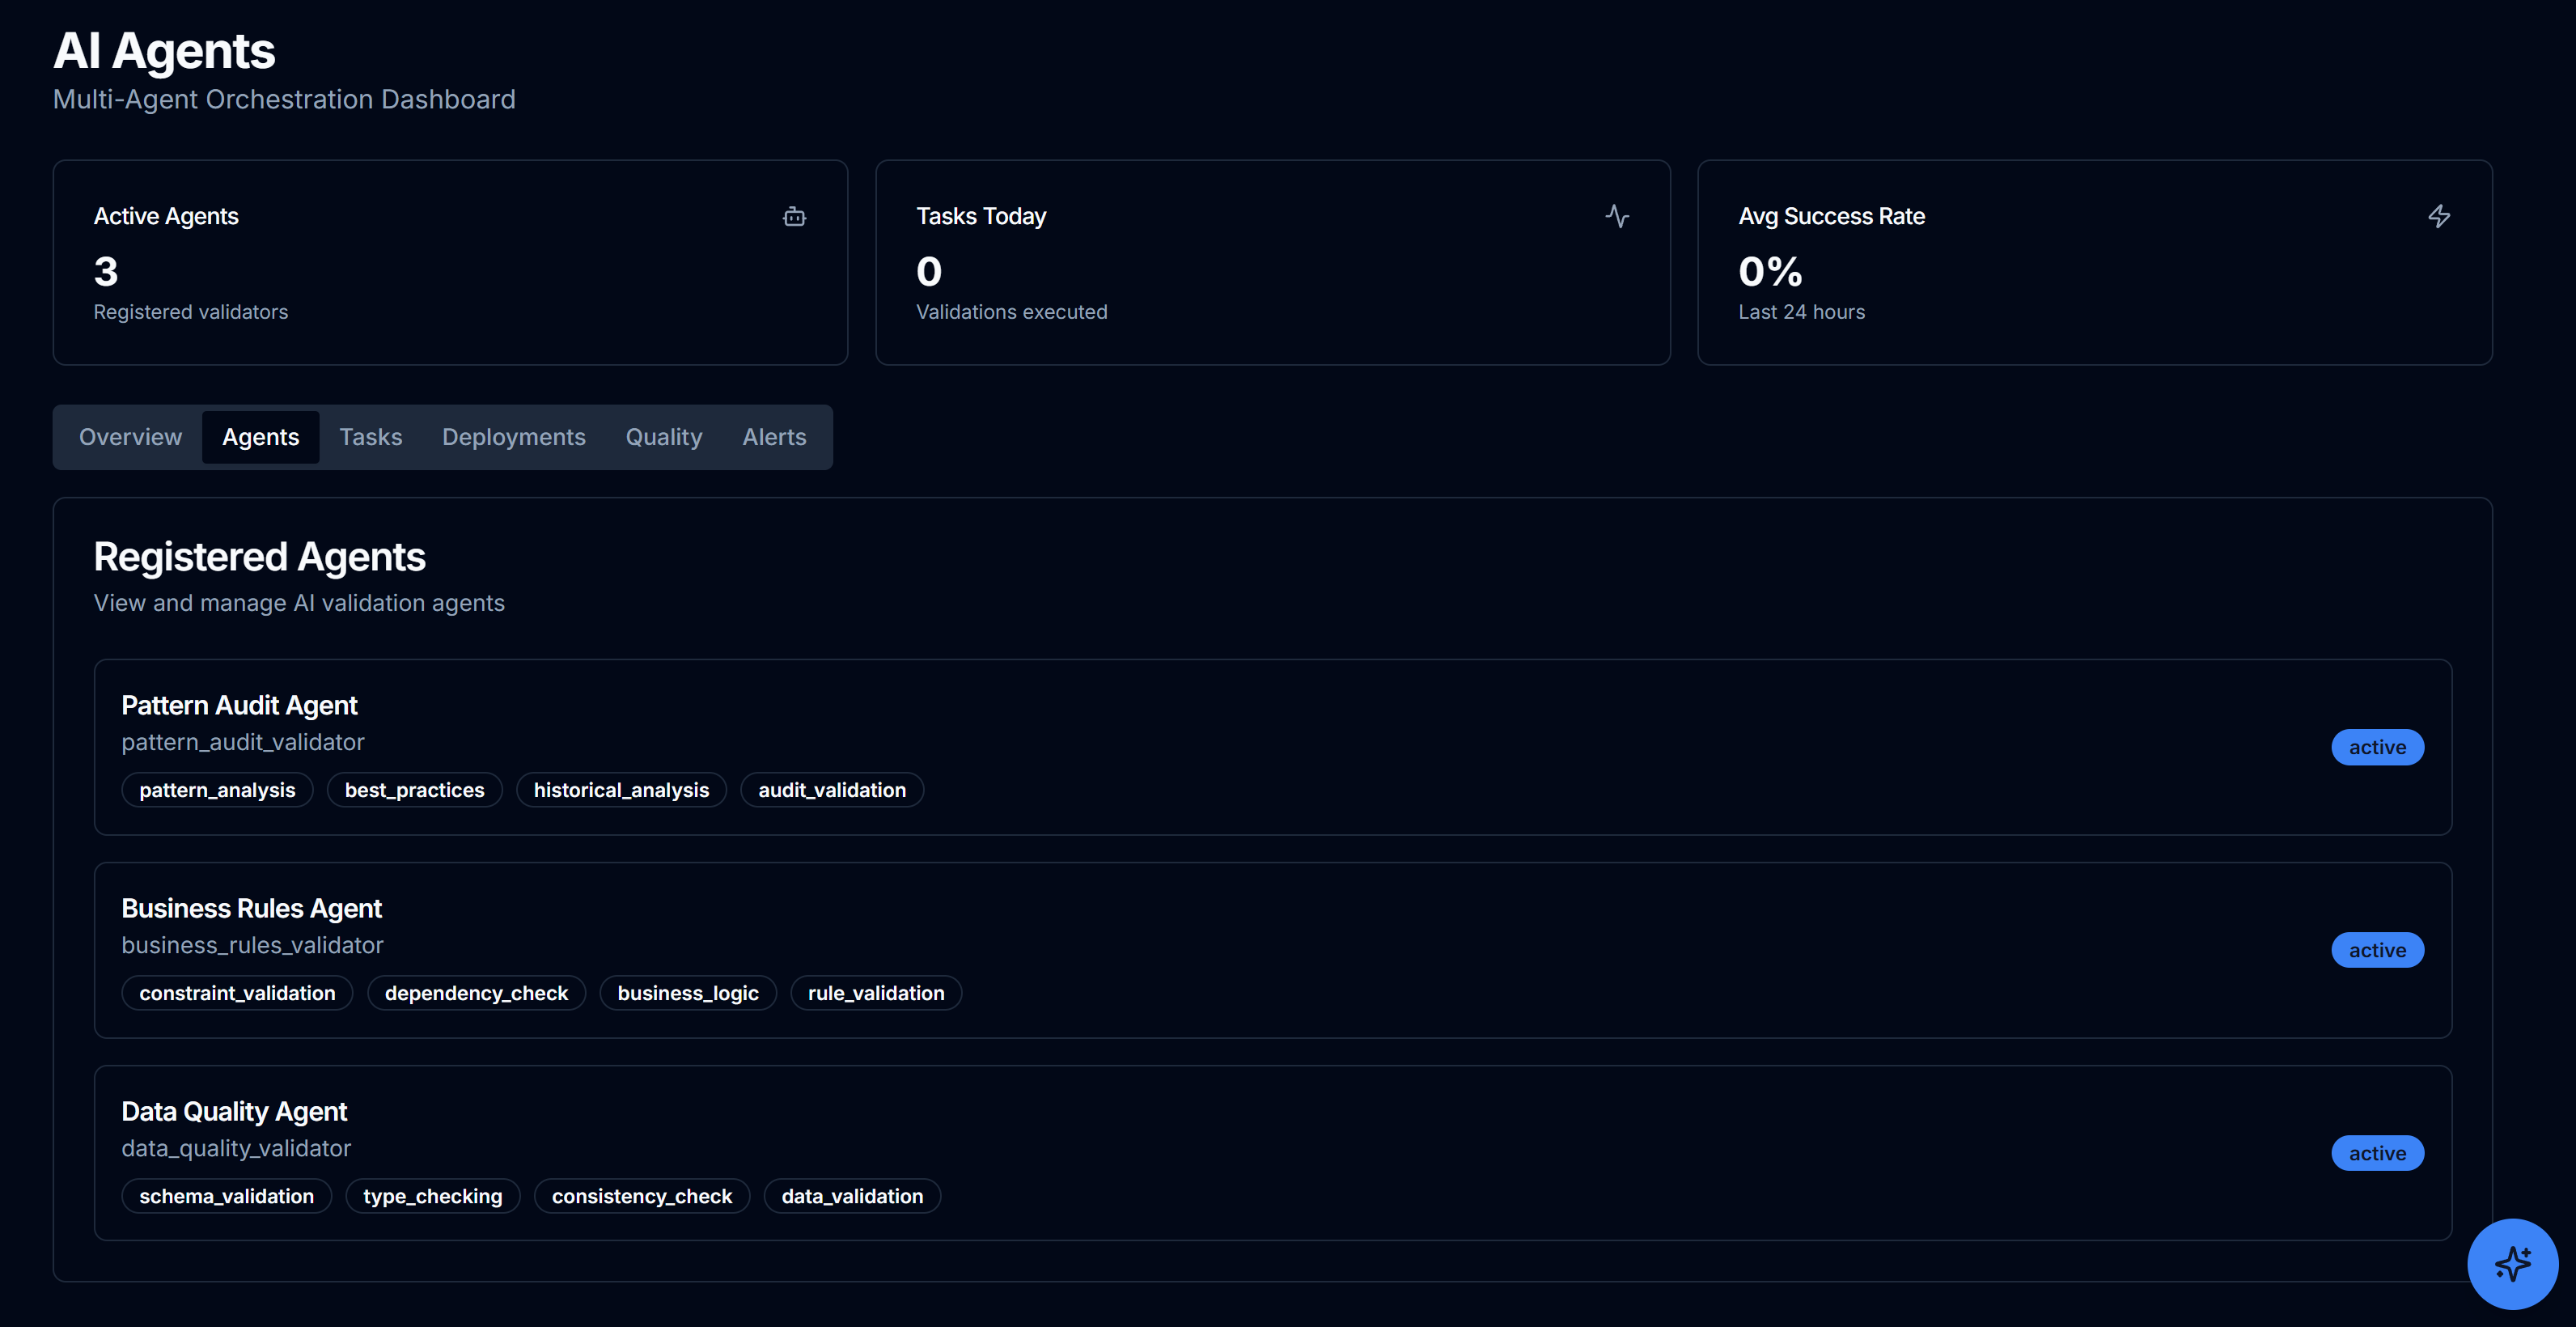
Task: Toggle the active badge on Data Quality Agent
Action: click(x=2377, y=1152)
